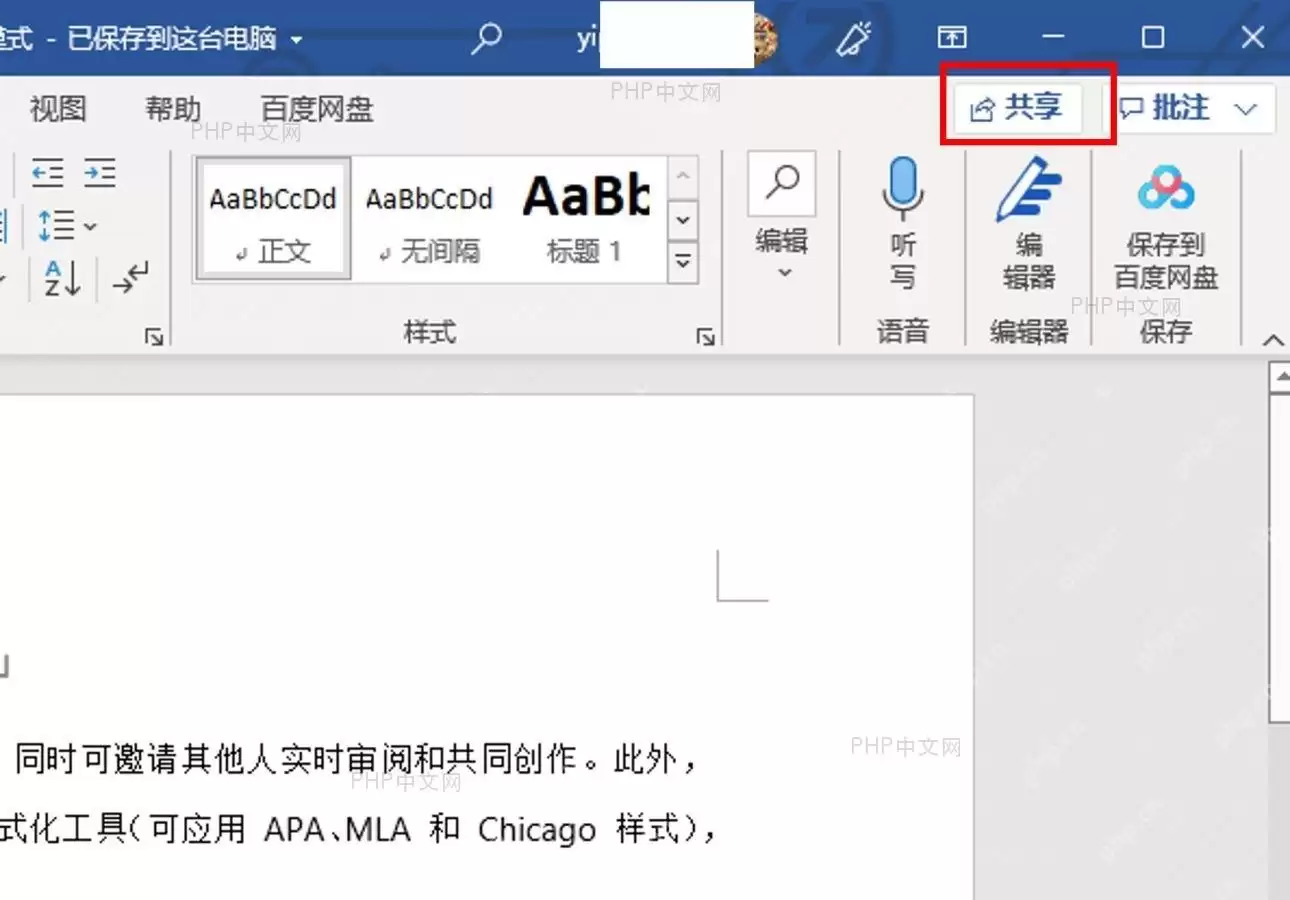The height and width of the screenshot is (900, 1290).
Task: Apply the 无间隔 style
Action: point(429,218)
